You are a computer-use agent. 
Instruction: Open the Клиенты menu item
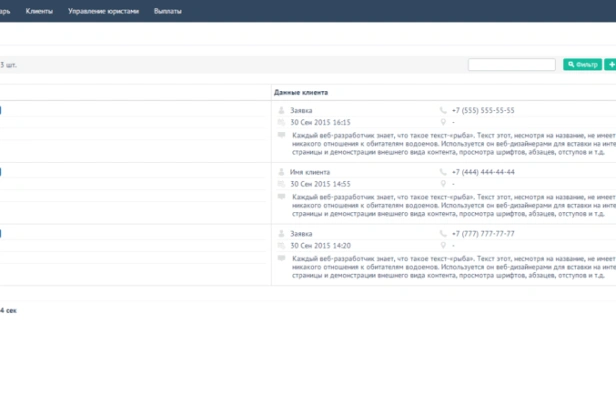tap(39, 11)
